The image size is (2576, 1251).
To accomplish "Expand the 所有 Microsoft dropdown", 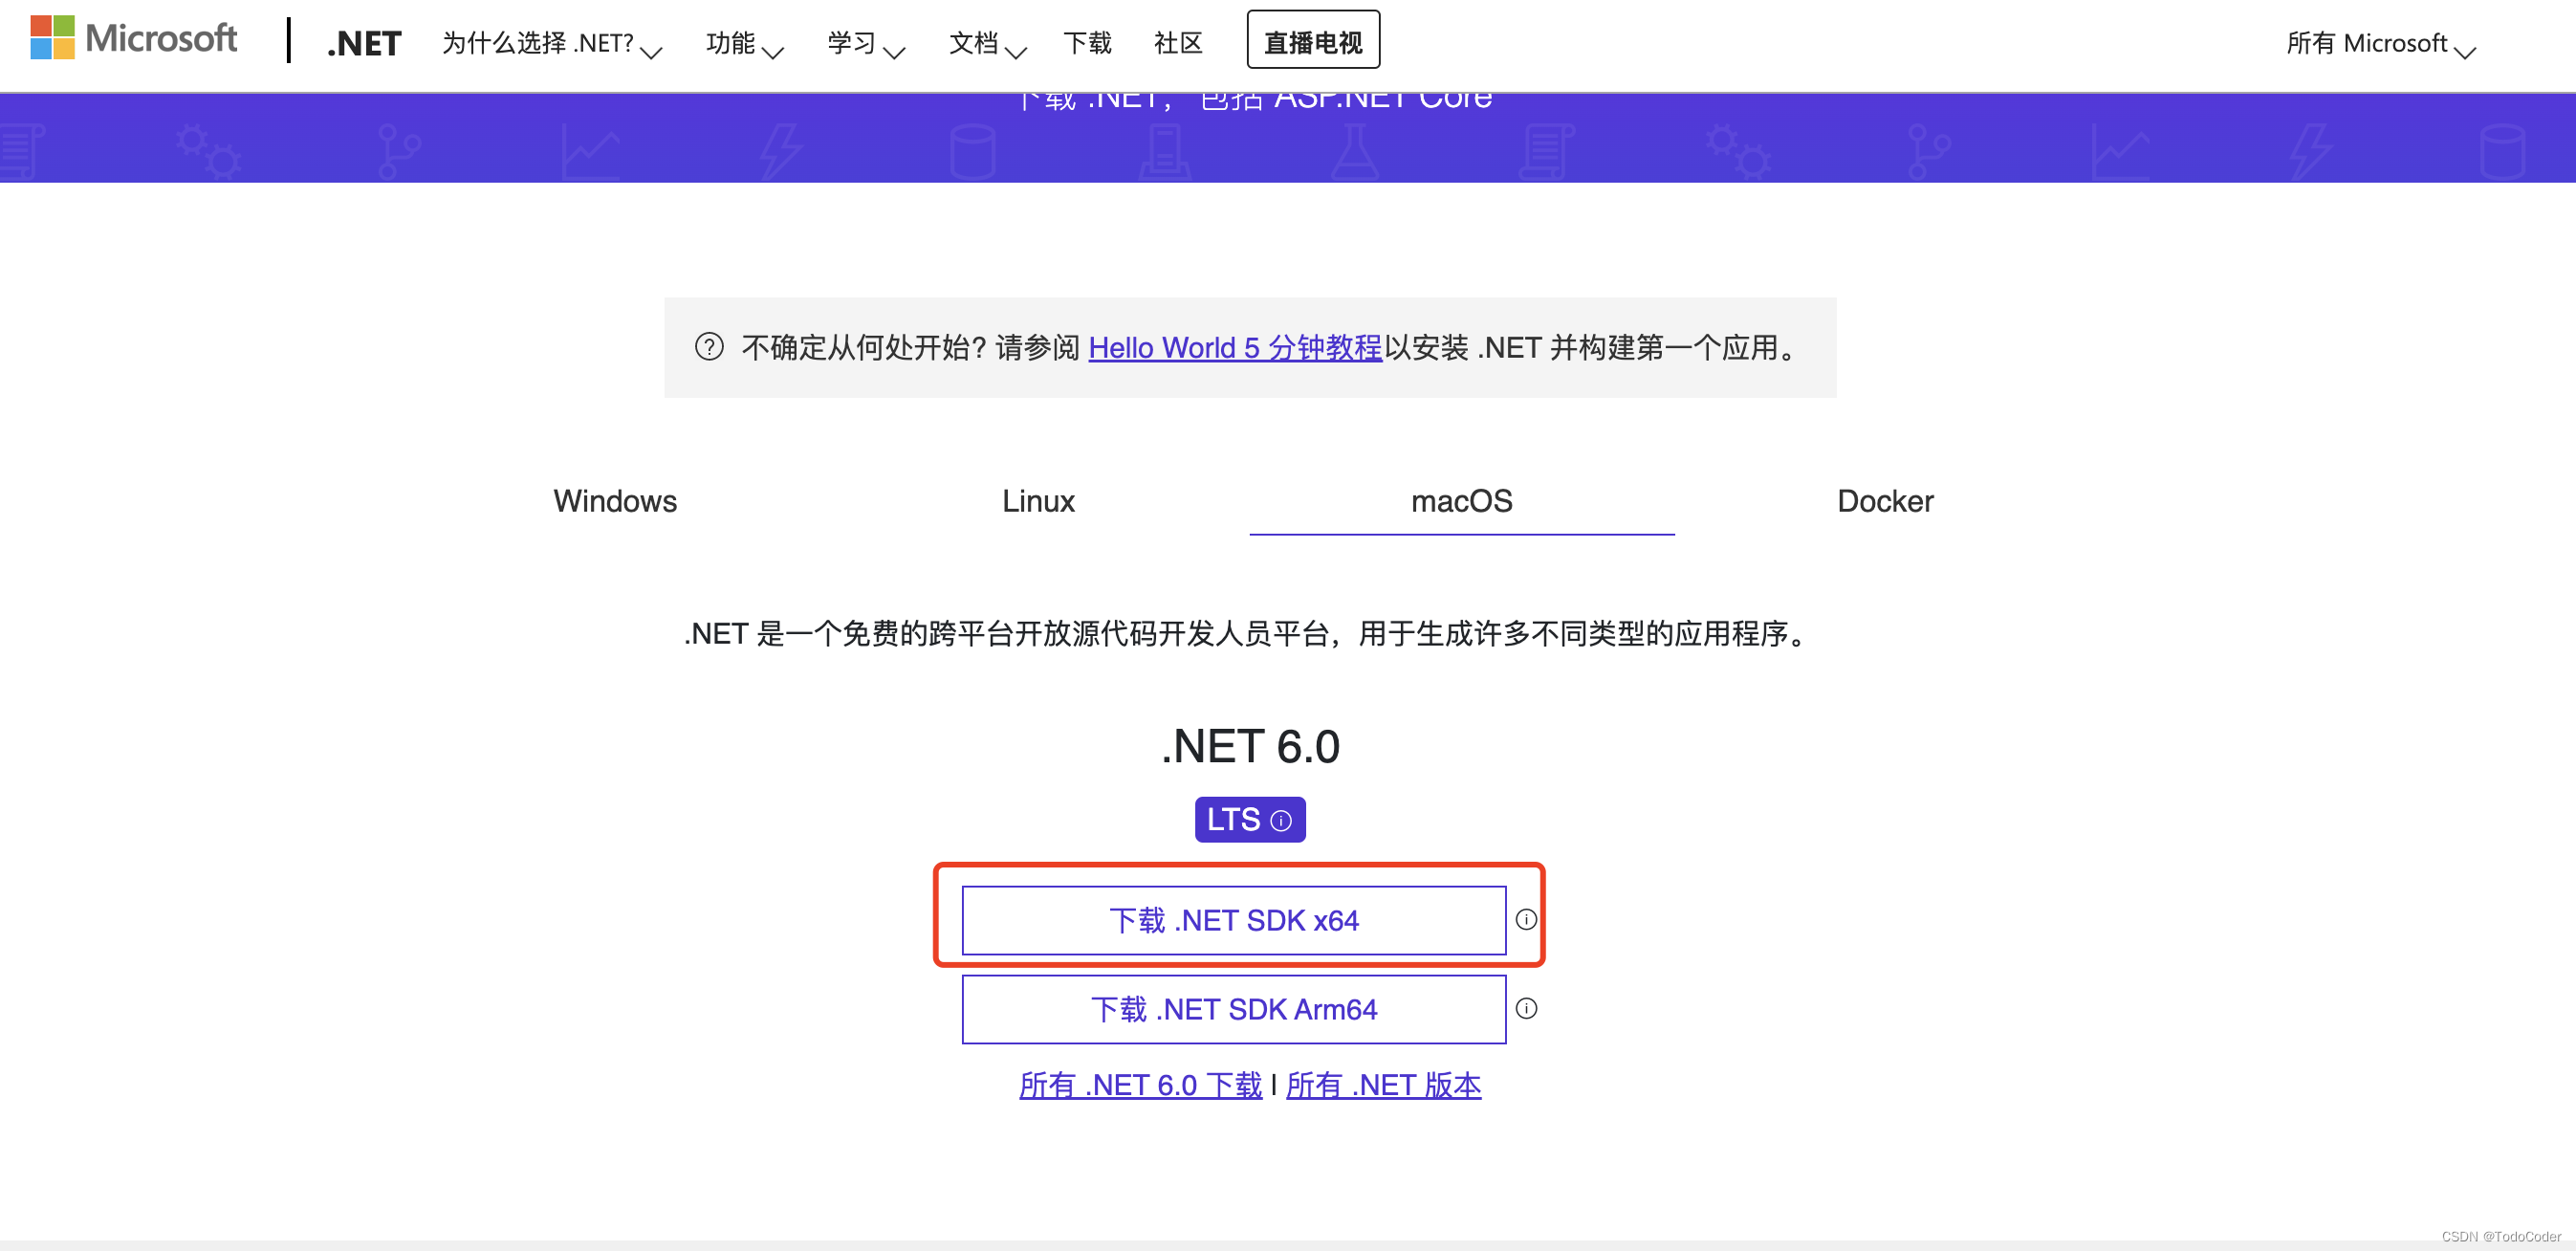I will (x=2381, y=43).
